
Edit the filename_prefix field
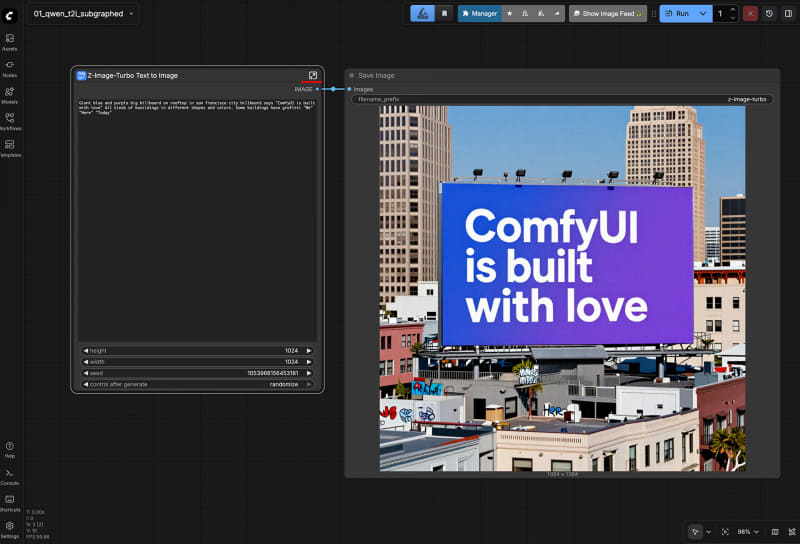pos(562,100)
